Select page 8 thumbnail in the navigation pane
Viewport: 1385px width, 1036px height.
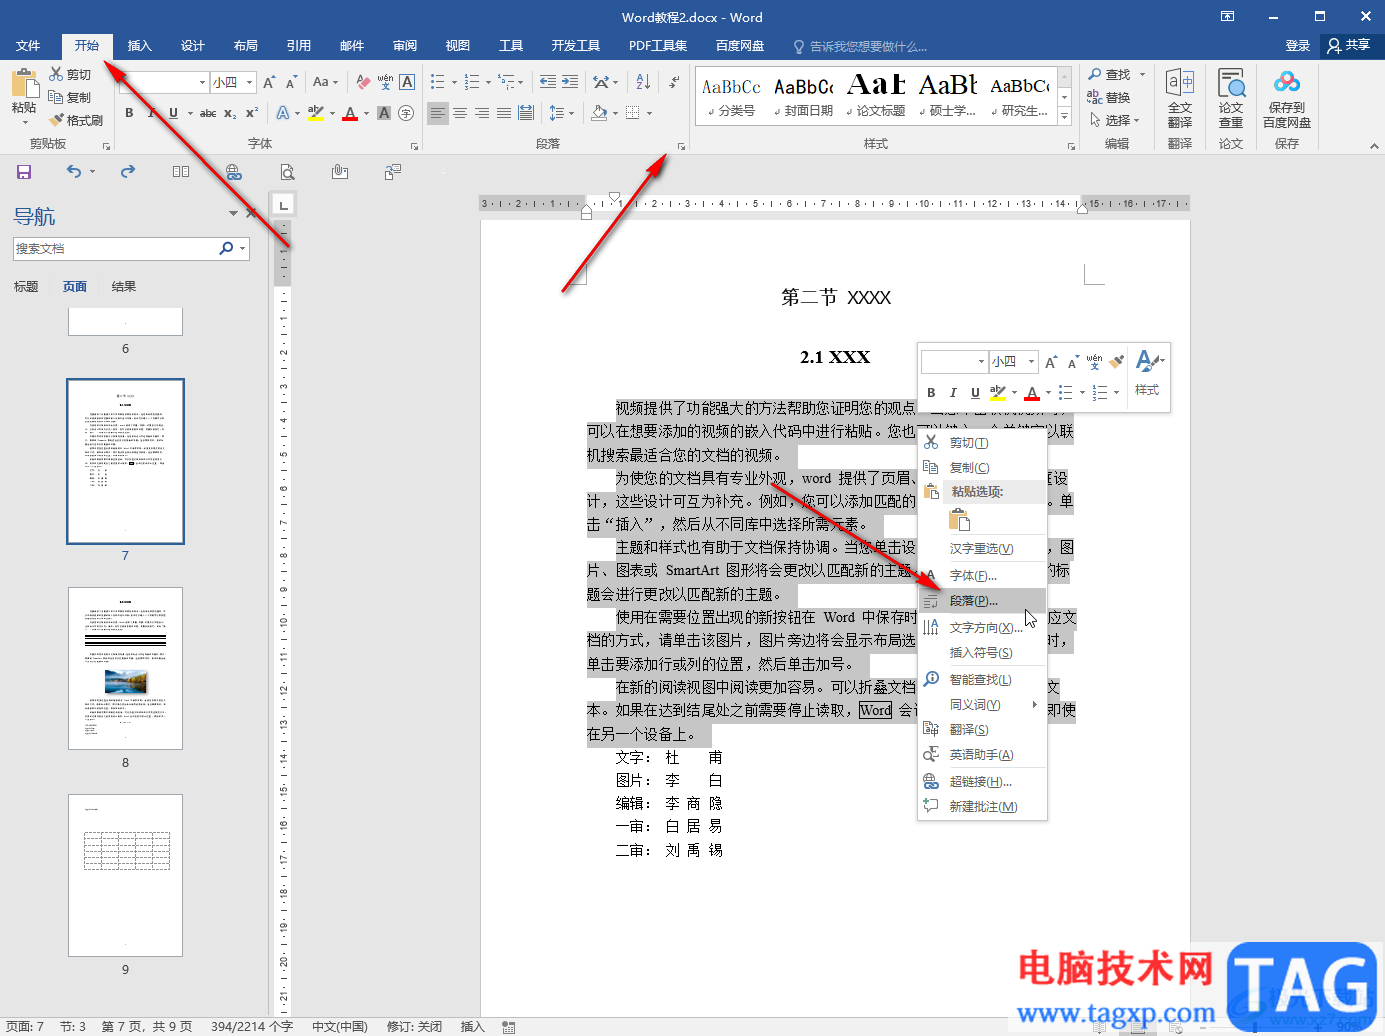(125, 668)
